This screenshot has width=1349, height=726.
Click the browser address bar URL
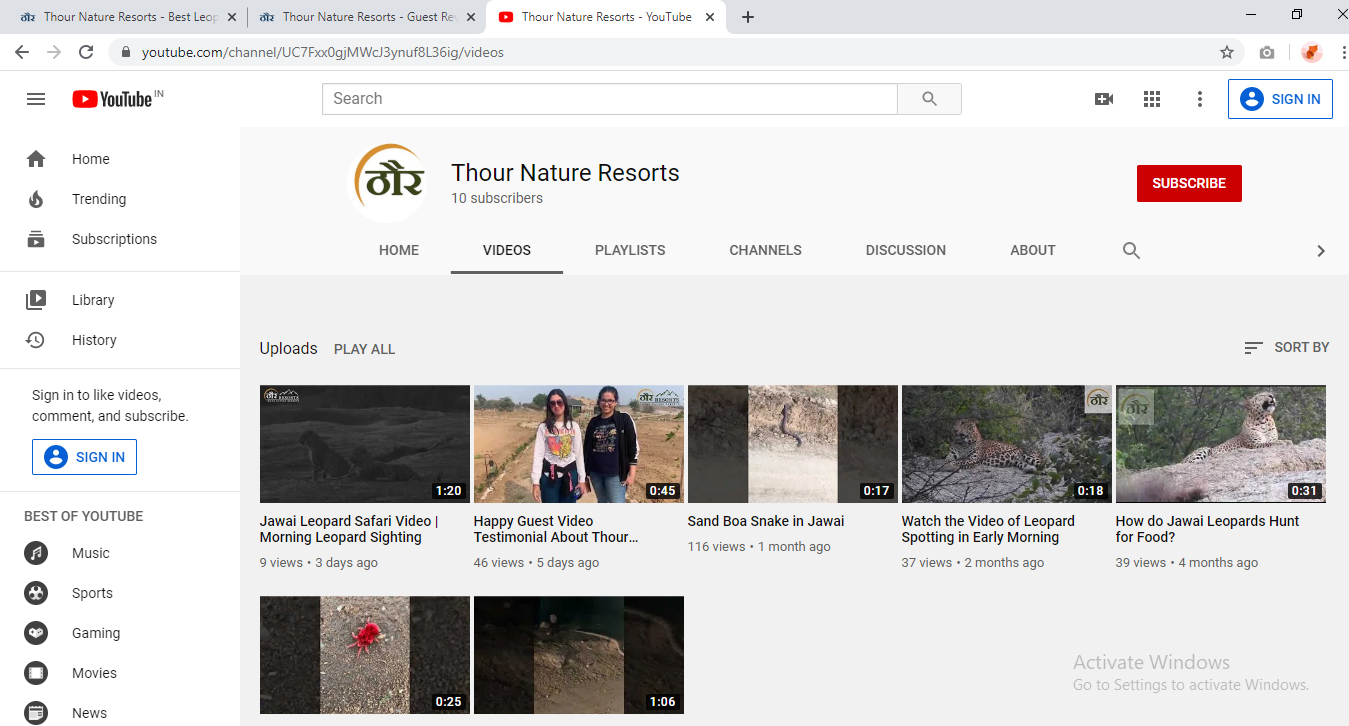click(322, 52)
